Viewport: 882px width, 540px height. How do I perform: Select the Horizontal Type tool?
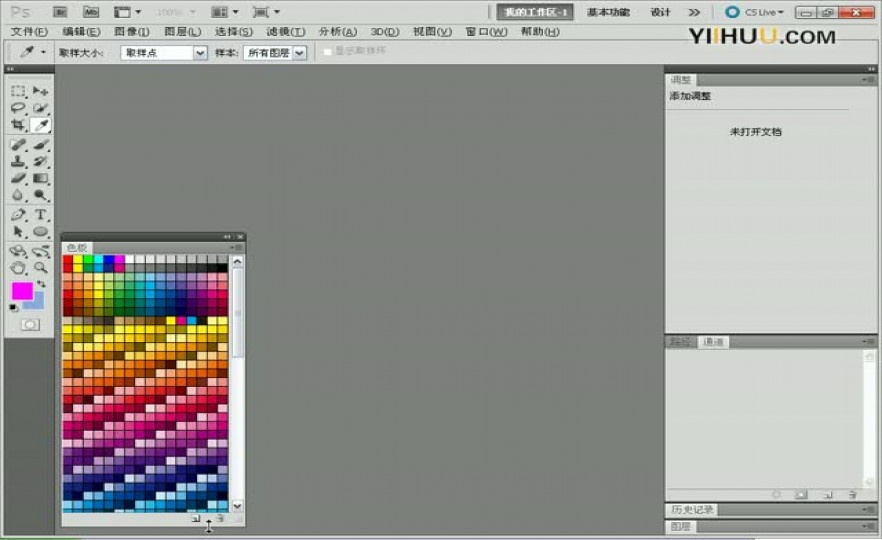coord(40,215)
